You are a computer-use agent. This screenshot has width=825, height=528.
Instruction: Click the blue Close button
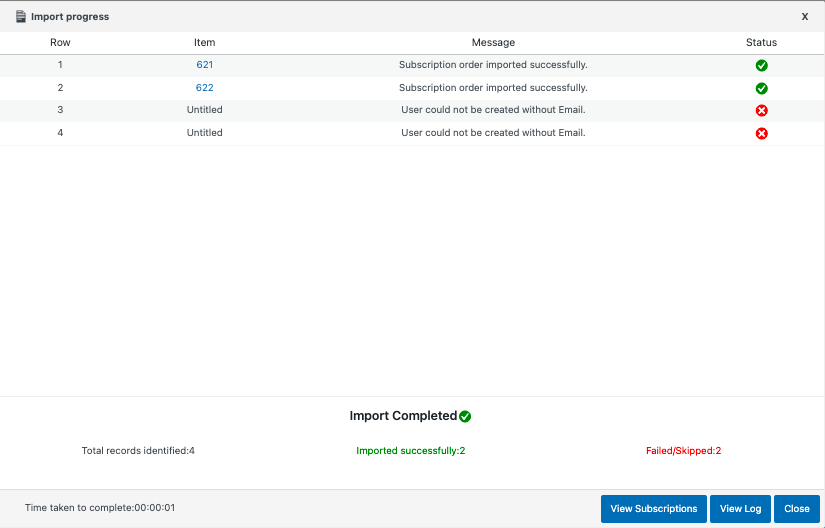click(797, 509)
